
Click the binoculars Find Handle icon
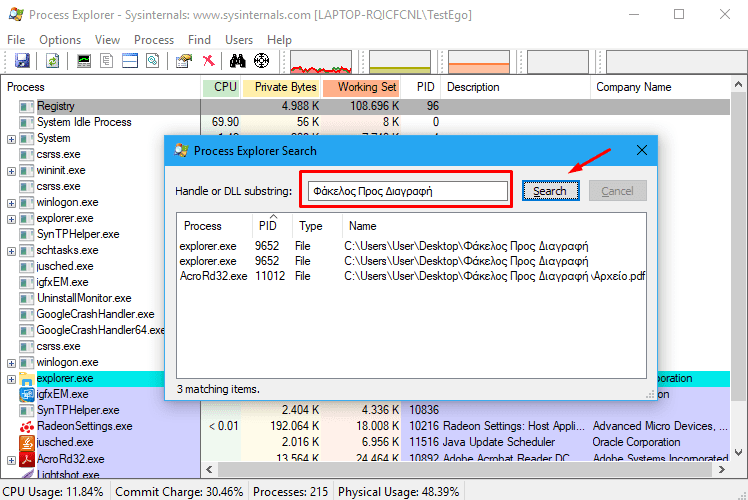point(238,61)
